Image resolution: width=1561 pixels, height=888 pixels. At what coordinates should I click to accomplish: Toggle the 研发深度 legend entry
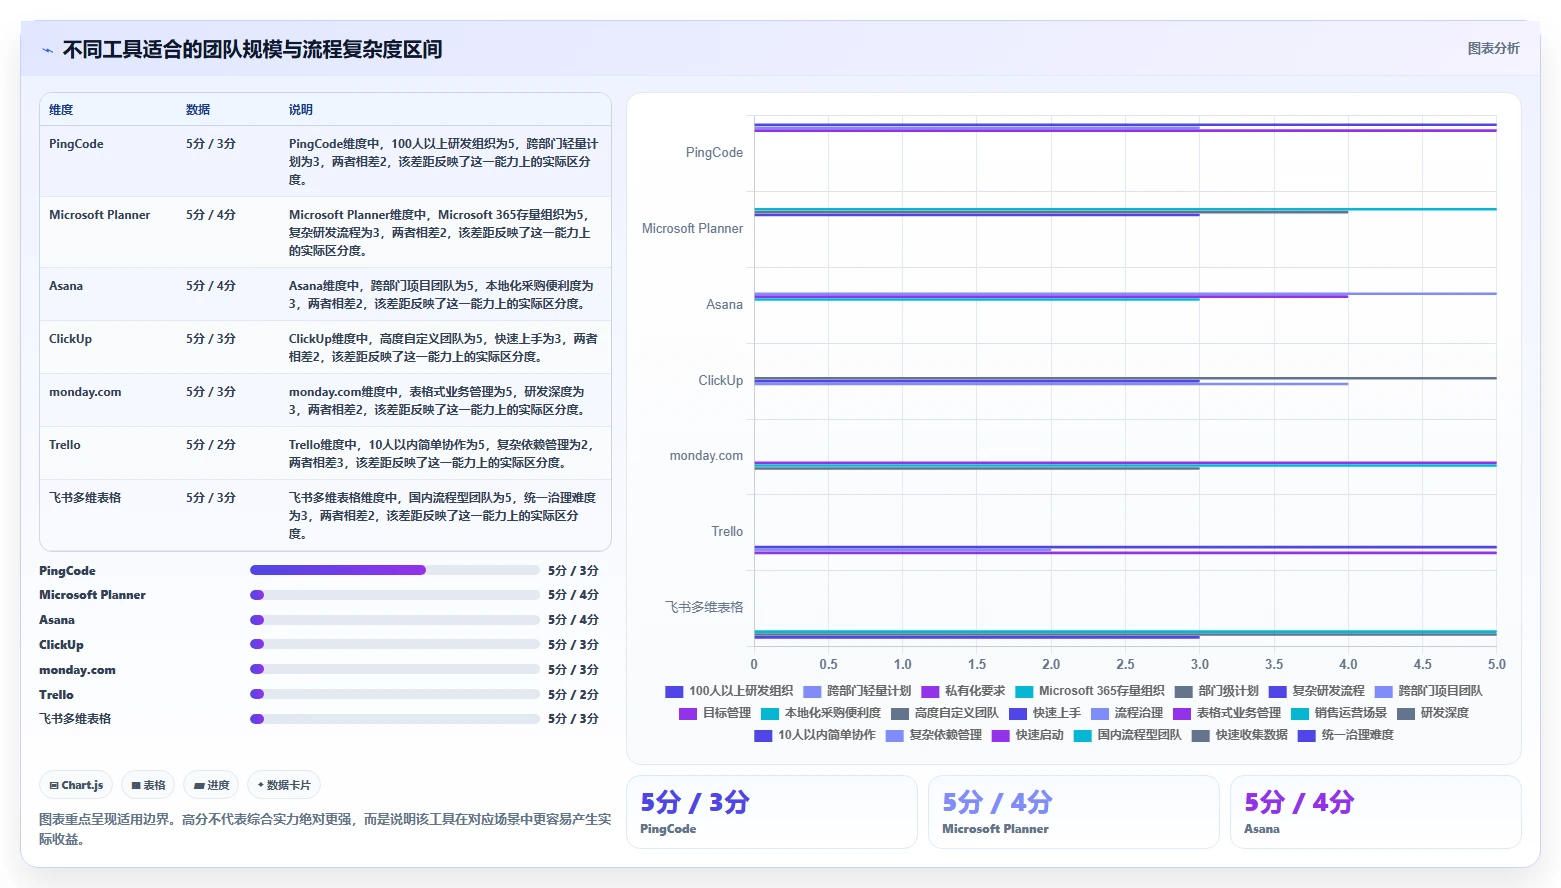coord(1433,713)
